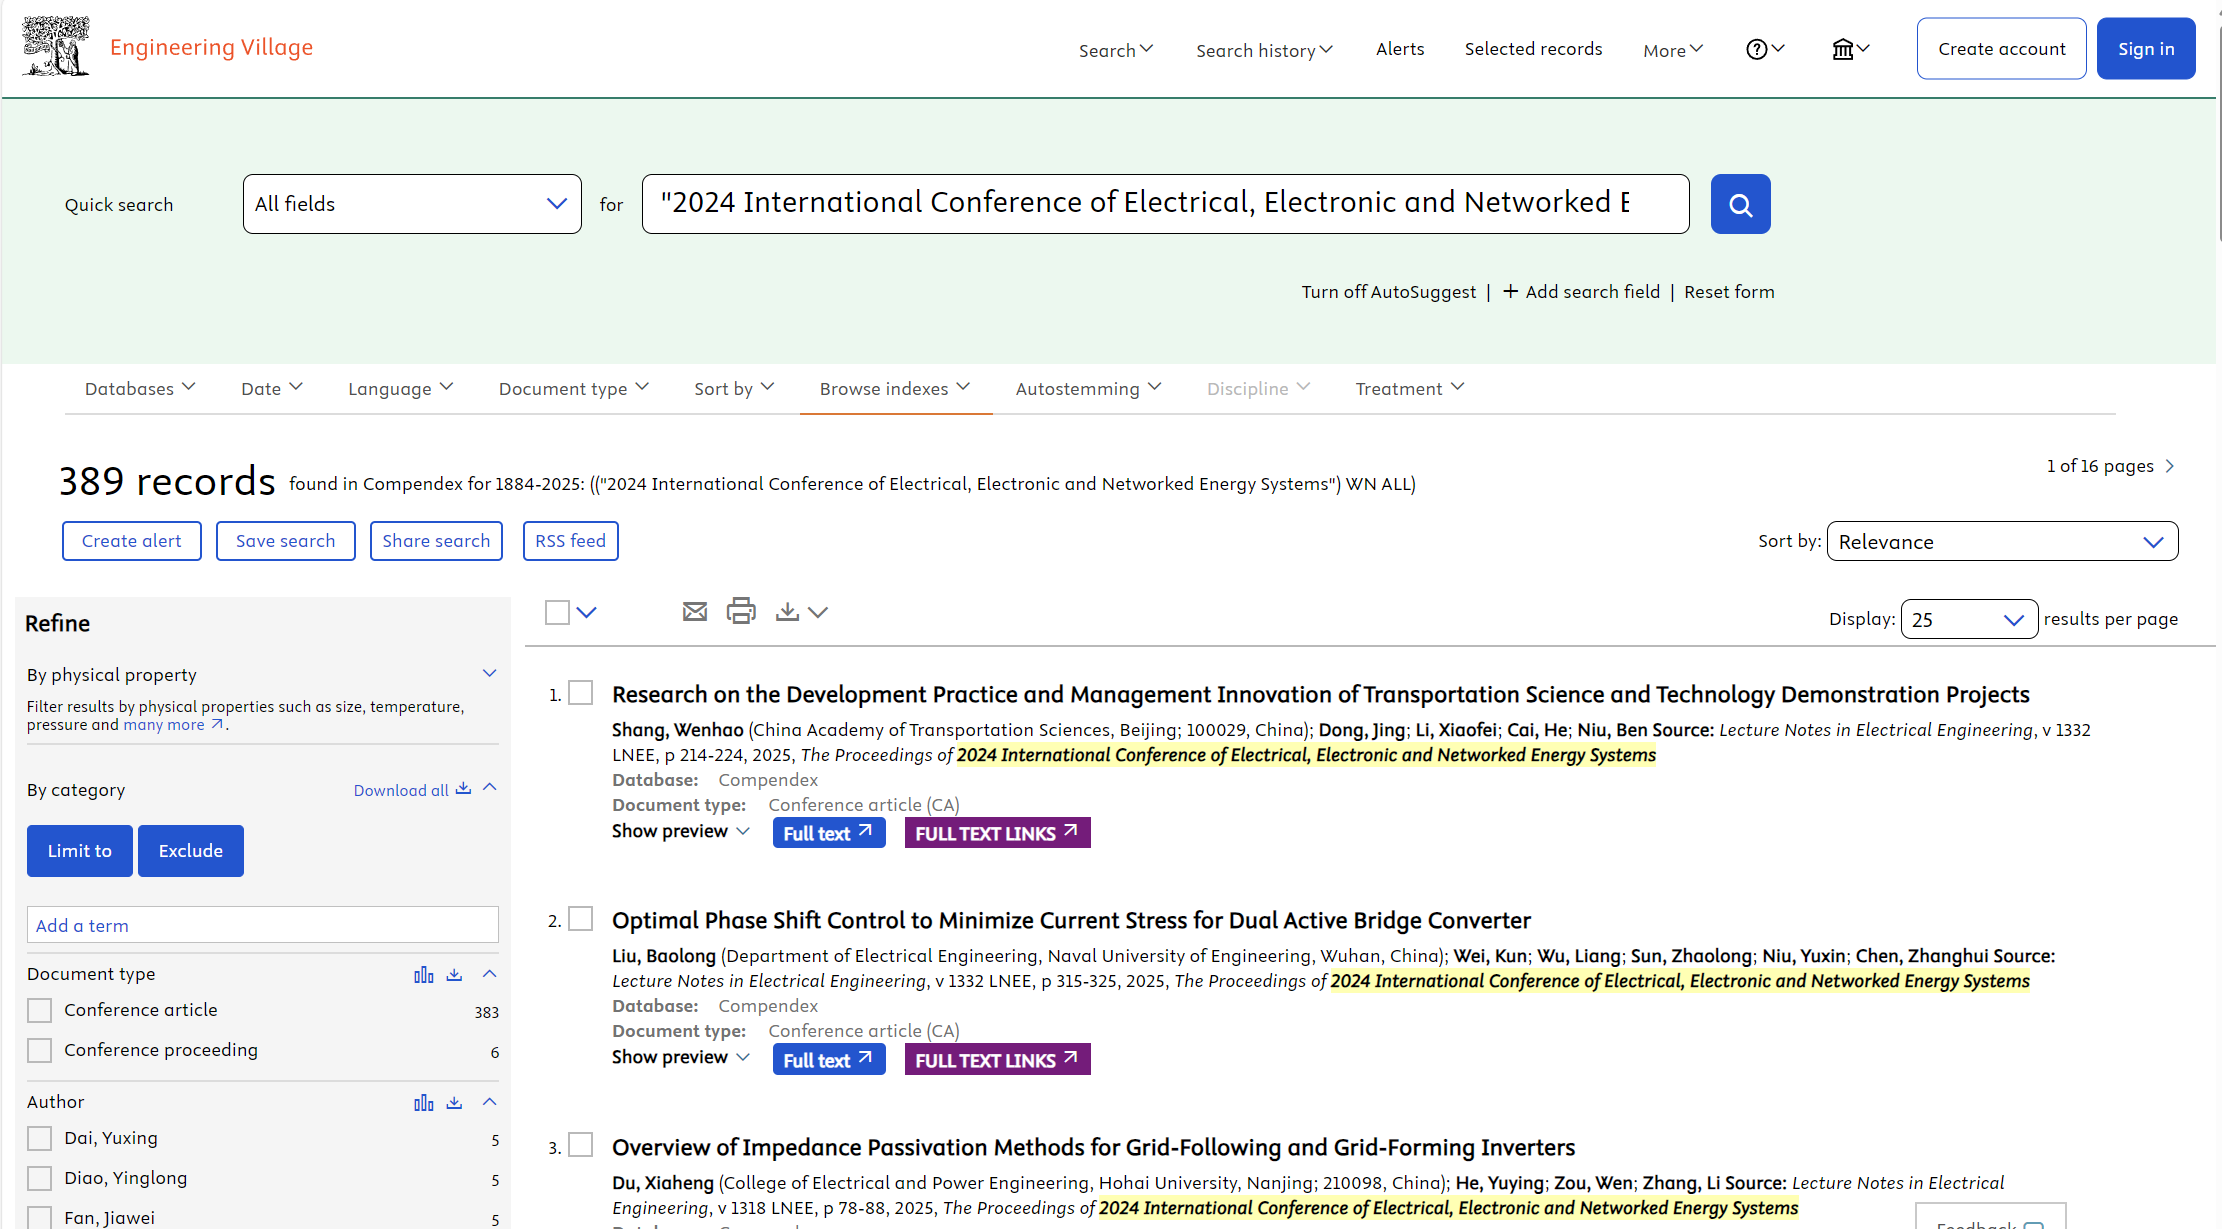Tick the Dai, Yuxing author checkbox
The image size is (2222, 1229).
pos(40,1138)
